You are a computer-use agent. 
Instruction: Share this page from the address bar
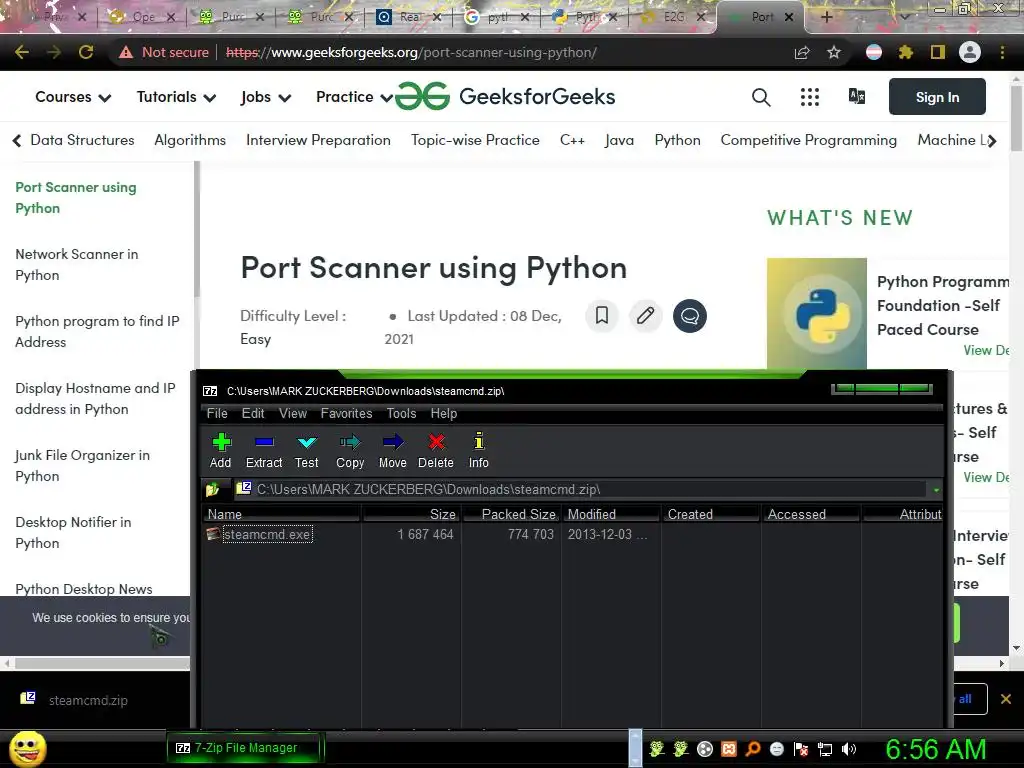coord(802,52)
